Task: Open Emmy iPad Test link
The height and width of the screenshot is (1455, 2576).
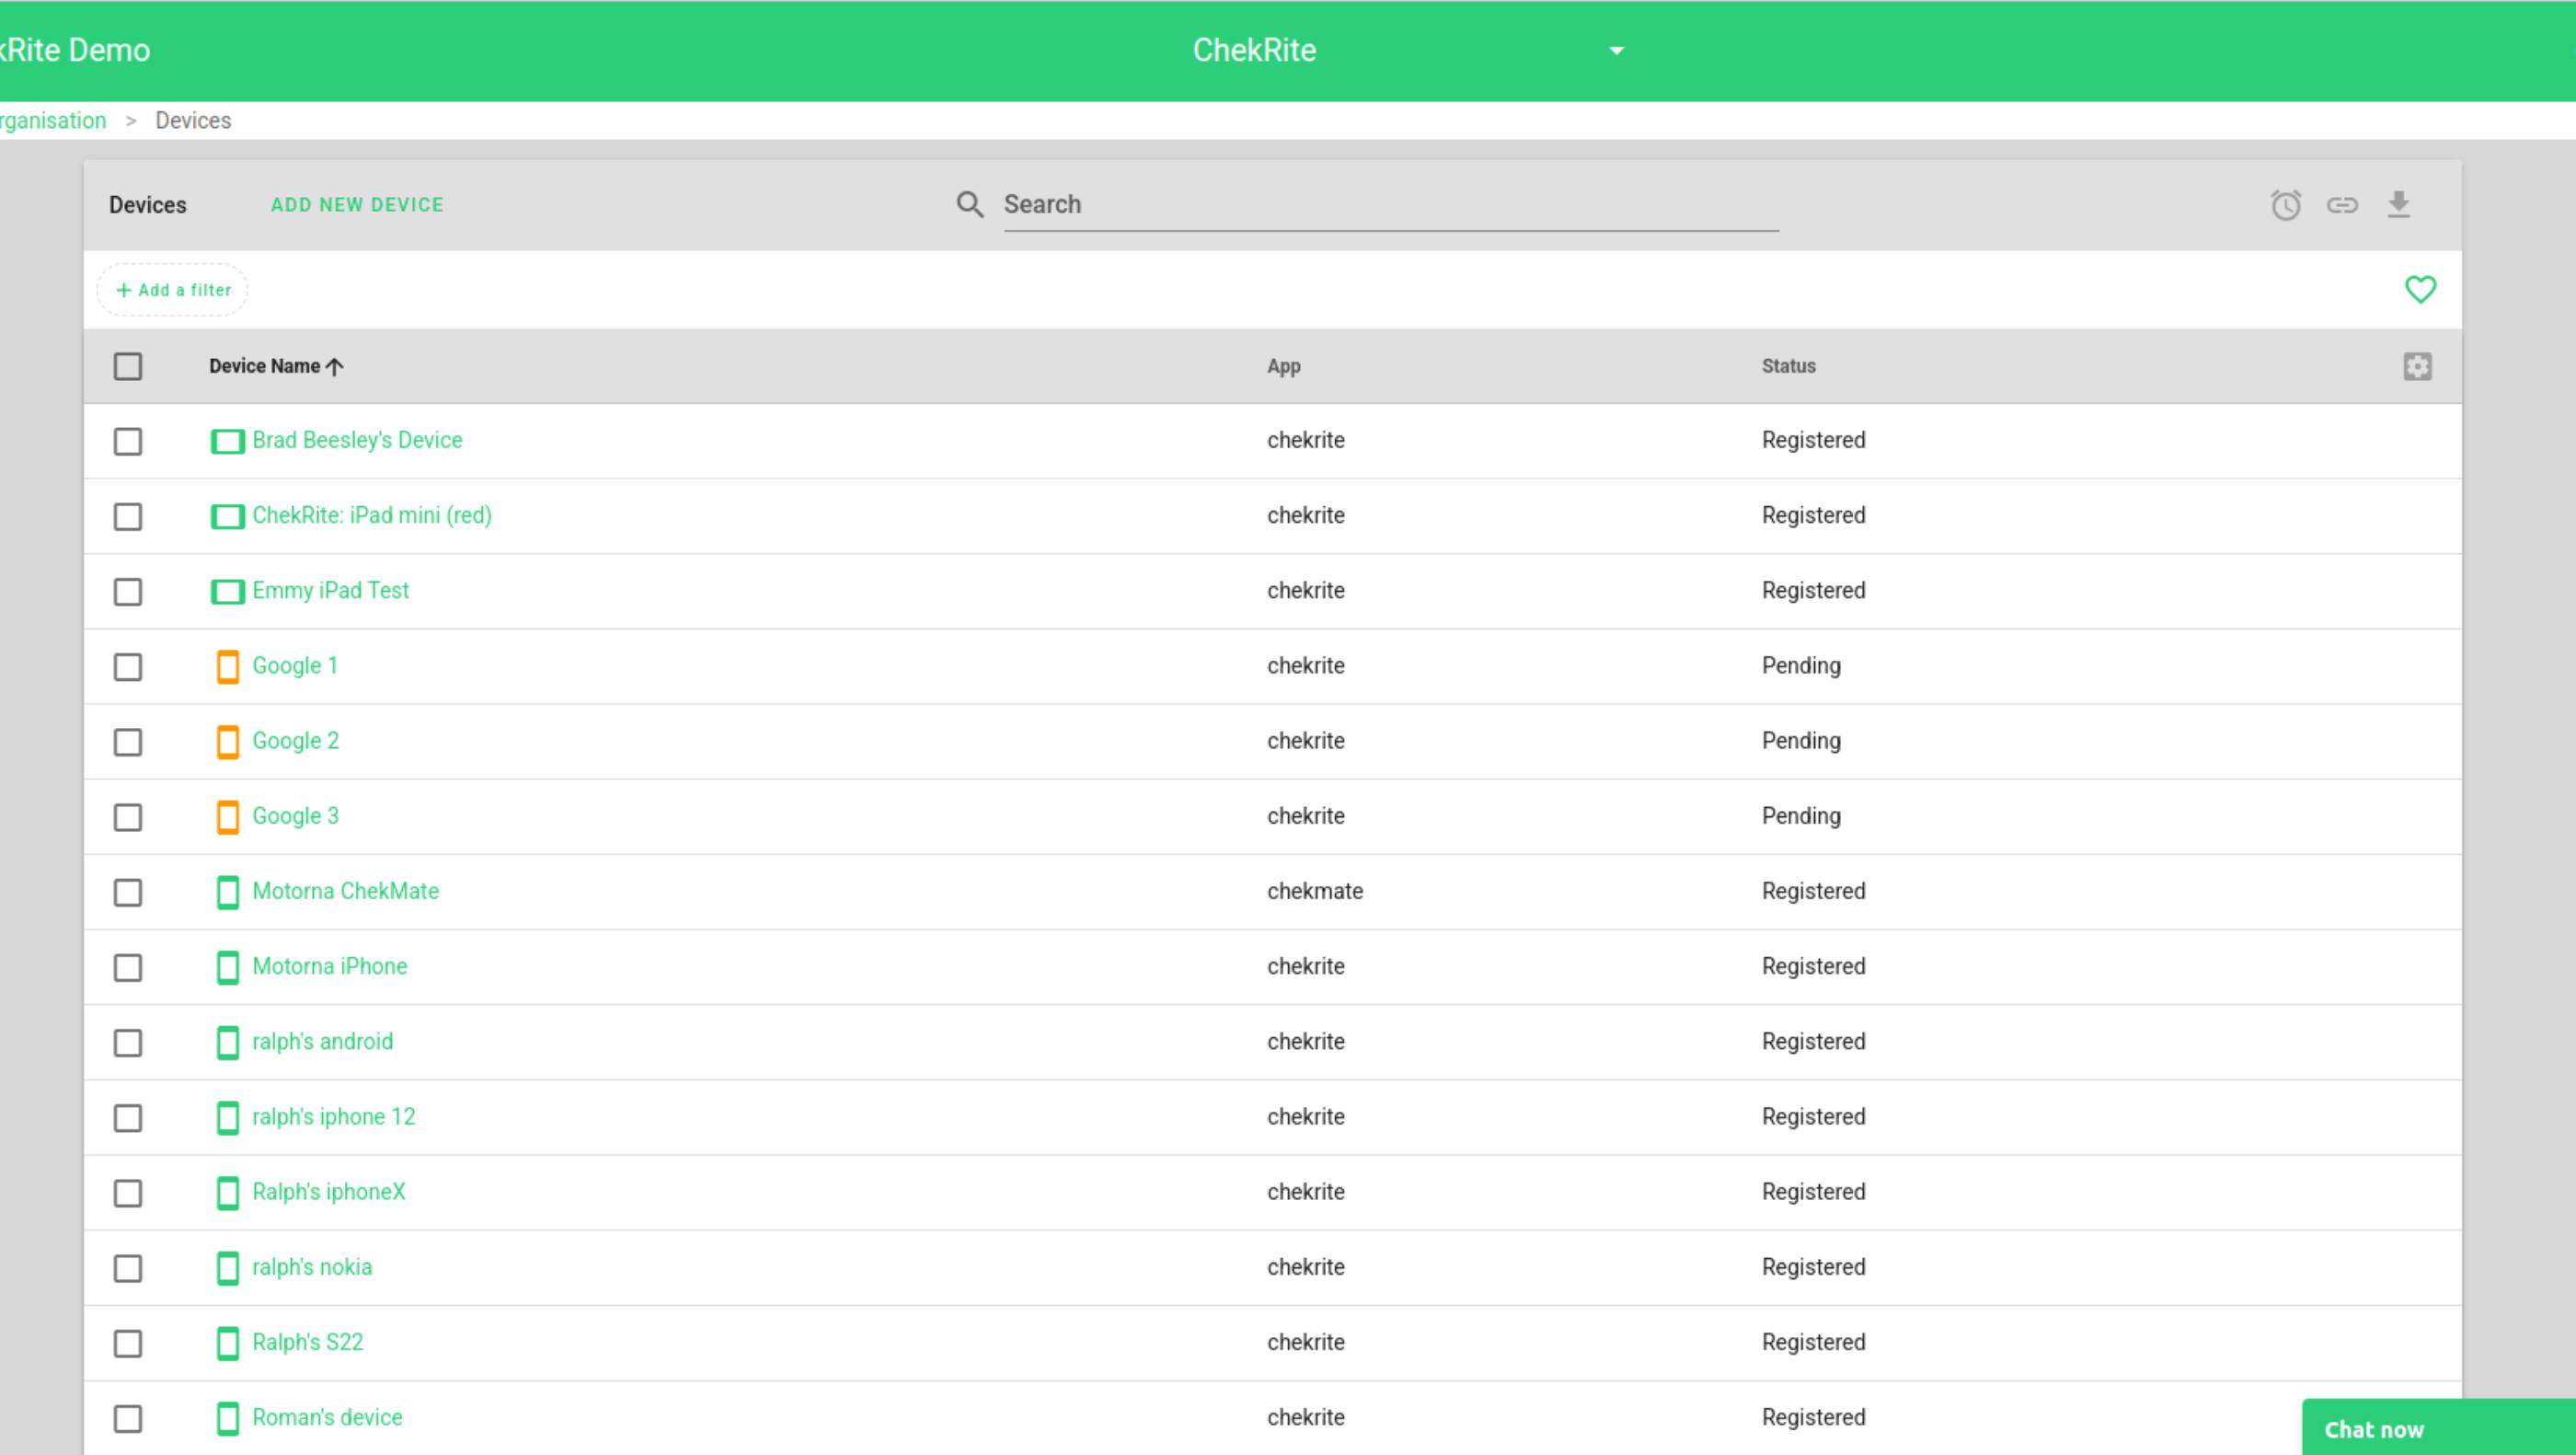Action: tap(330, 590)
